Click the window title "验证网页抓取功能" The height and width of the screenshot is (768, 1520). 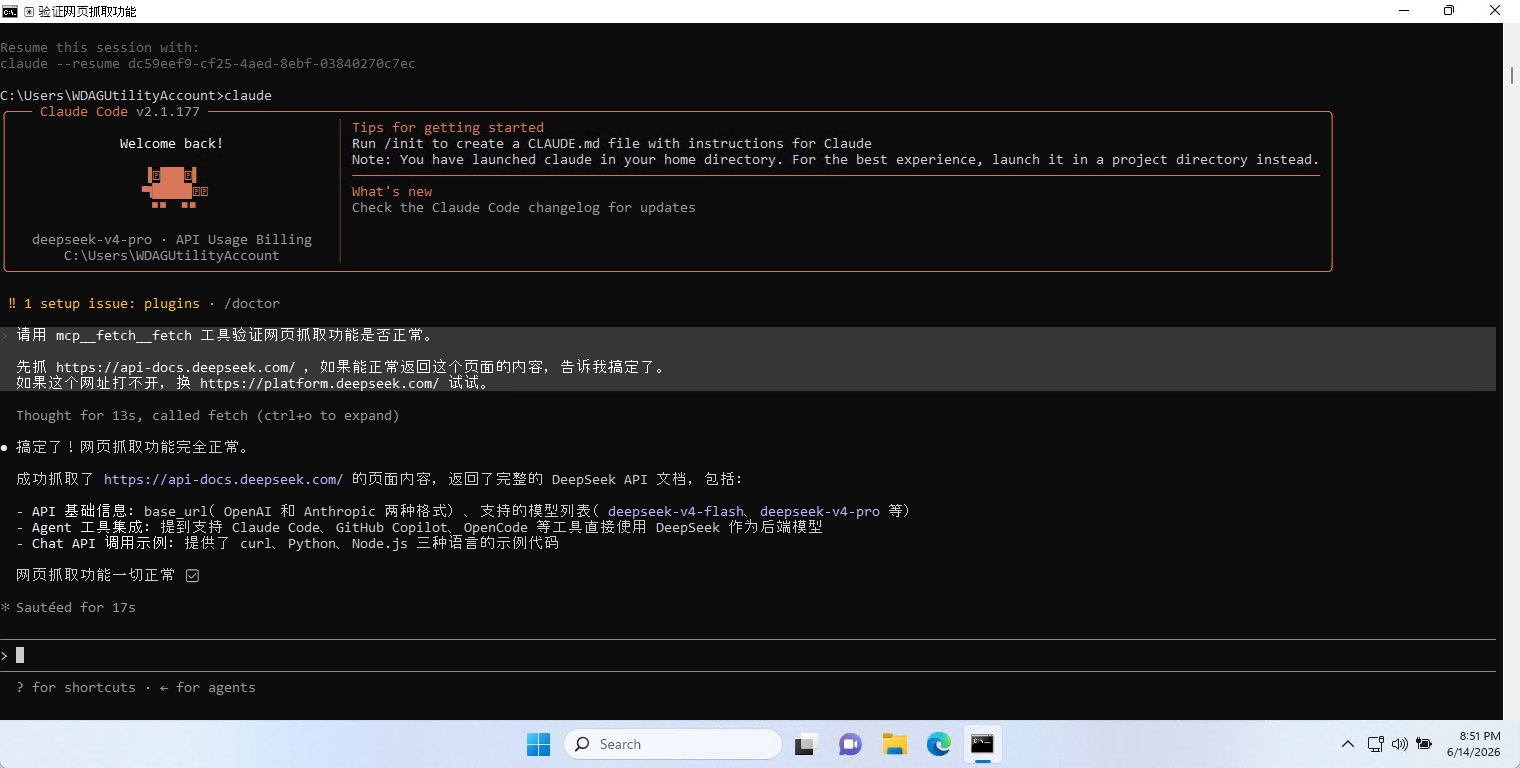pos(87,11)
